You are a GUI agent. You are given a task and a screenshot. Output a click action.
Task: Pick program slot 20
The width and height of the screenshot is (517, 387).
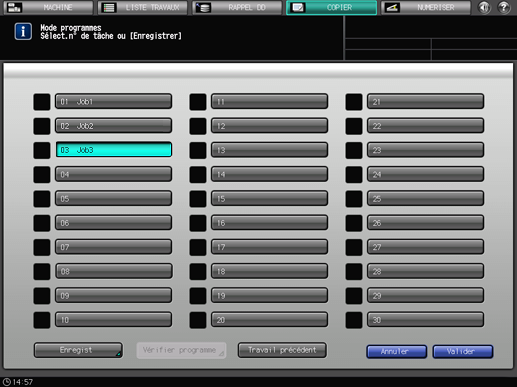coord(269,320)
